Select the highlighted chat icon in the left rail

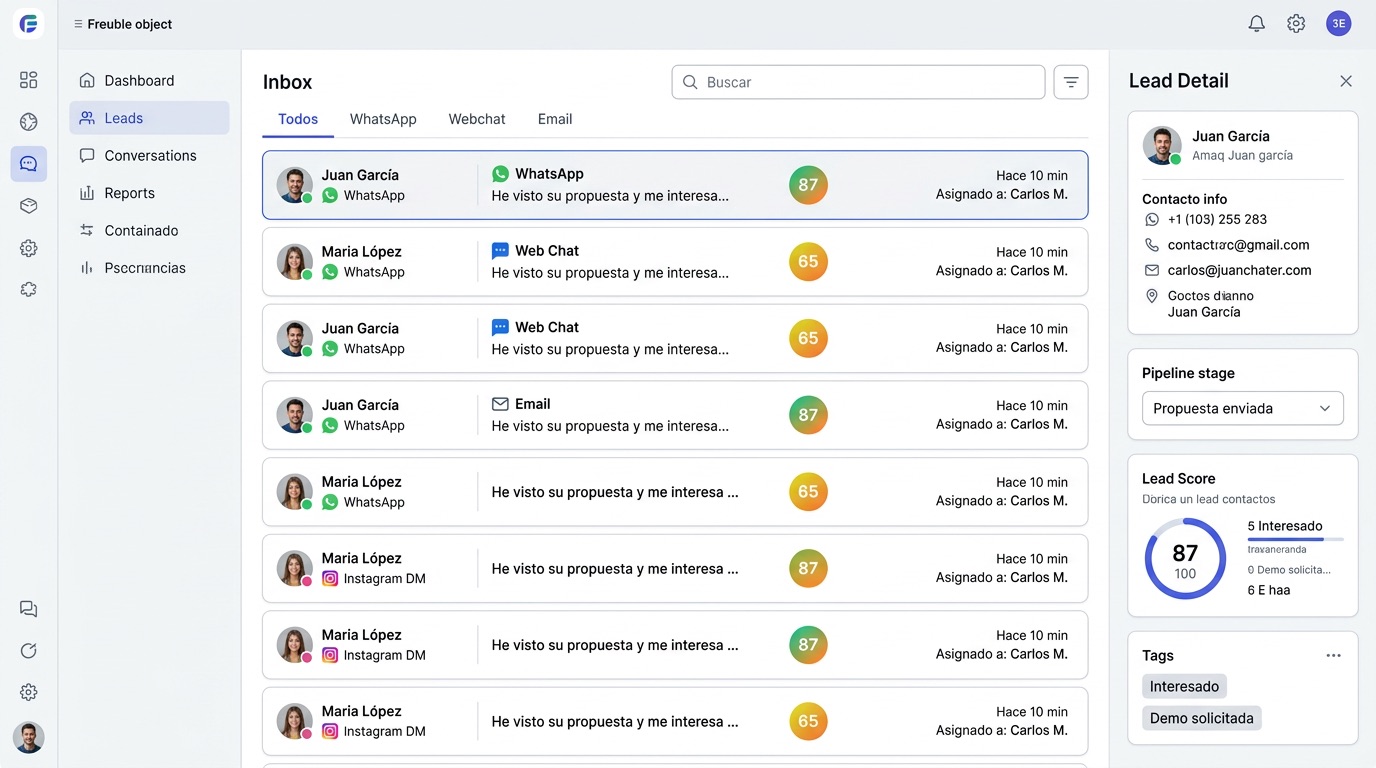(28, 164)
